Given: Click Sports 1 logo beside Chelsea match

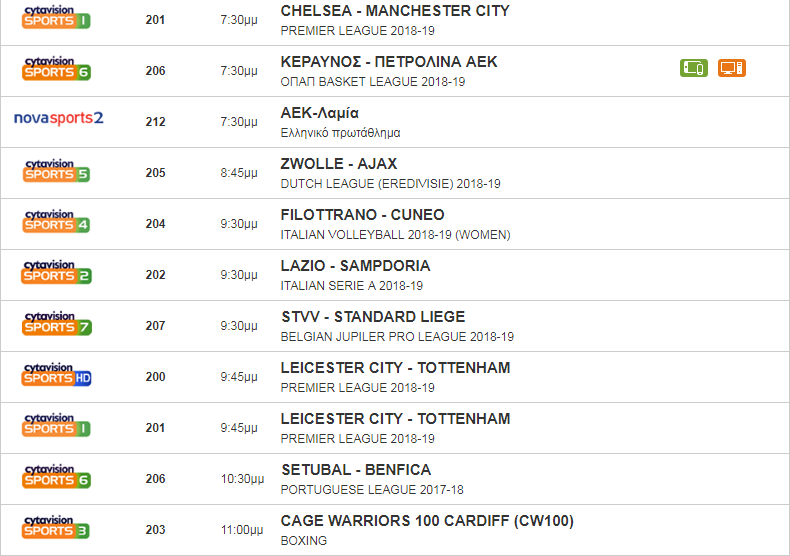Looking at the screenshot, I should tap(56, 17).
